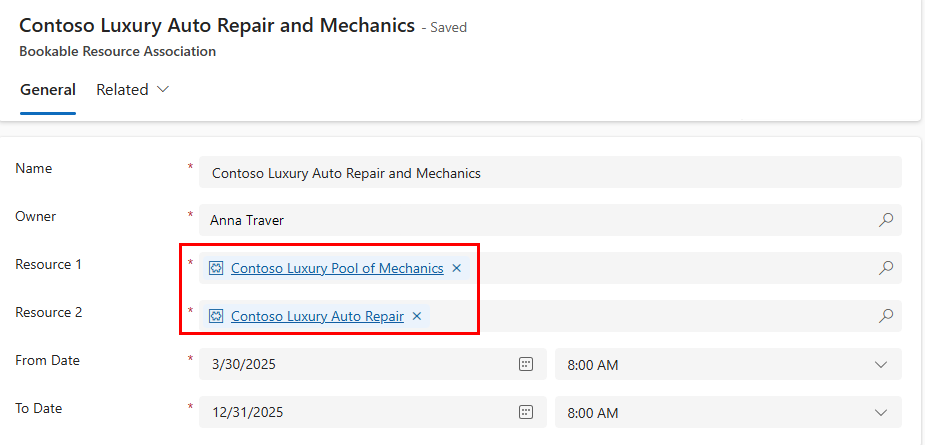This screenshot has height=445, width=925.
Task: Click the To Date field showing 12/31/2025
Action: click(372, 412)
